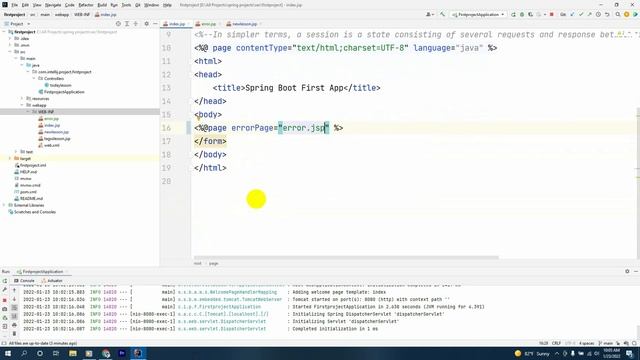
Task: Open the Edit menu
Action: [25, 5]
